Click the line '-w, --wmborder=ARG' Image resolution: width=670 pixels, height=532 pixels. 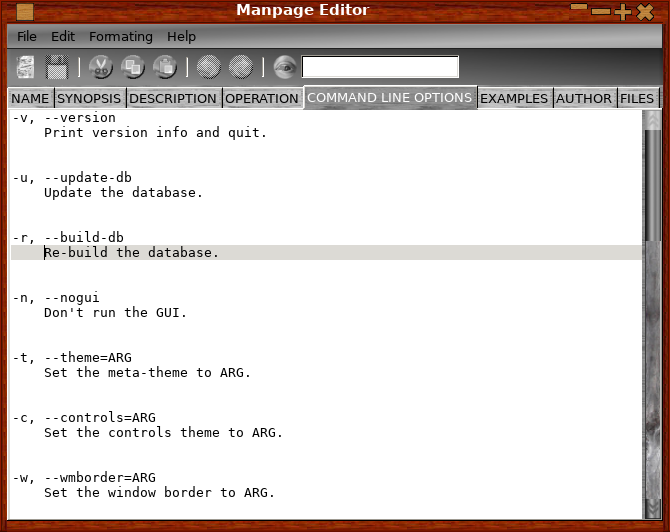(84, 478)
